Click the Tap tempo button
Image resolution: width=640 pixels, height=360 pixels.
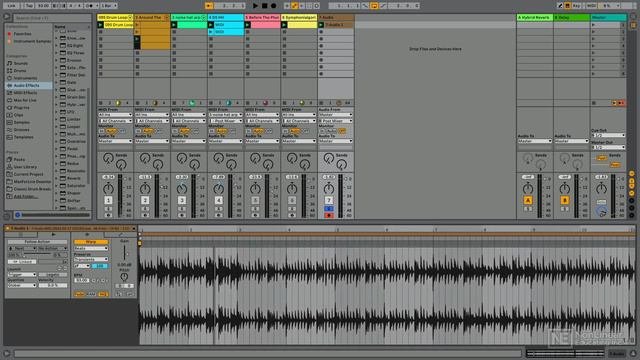pos(29,6)
